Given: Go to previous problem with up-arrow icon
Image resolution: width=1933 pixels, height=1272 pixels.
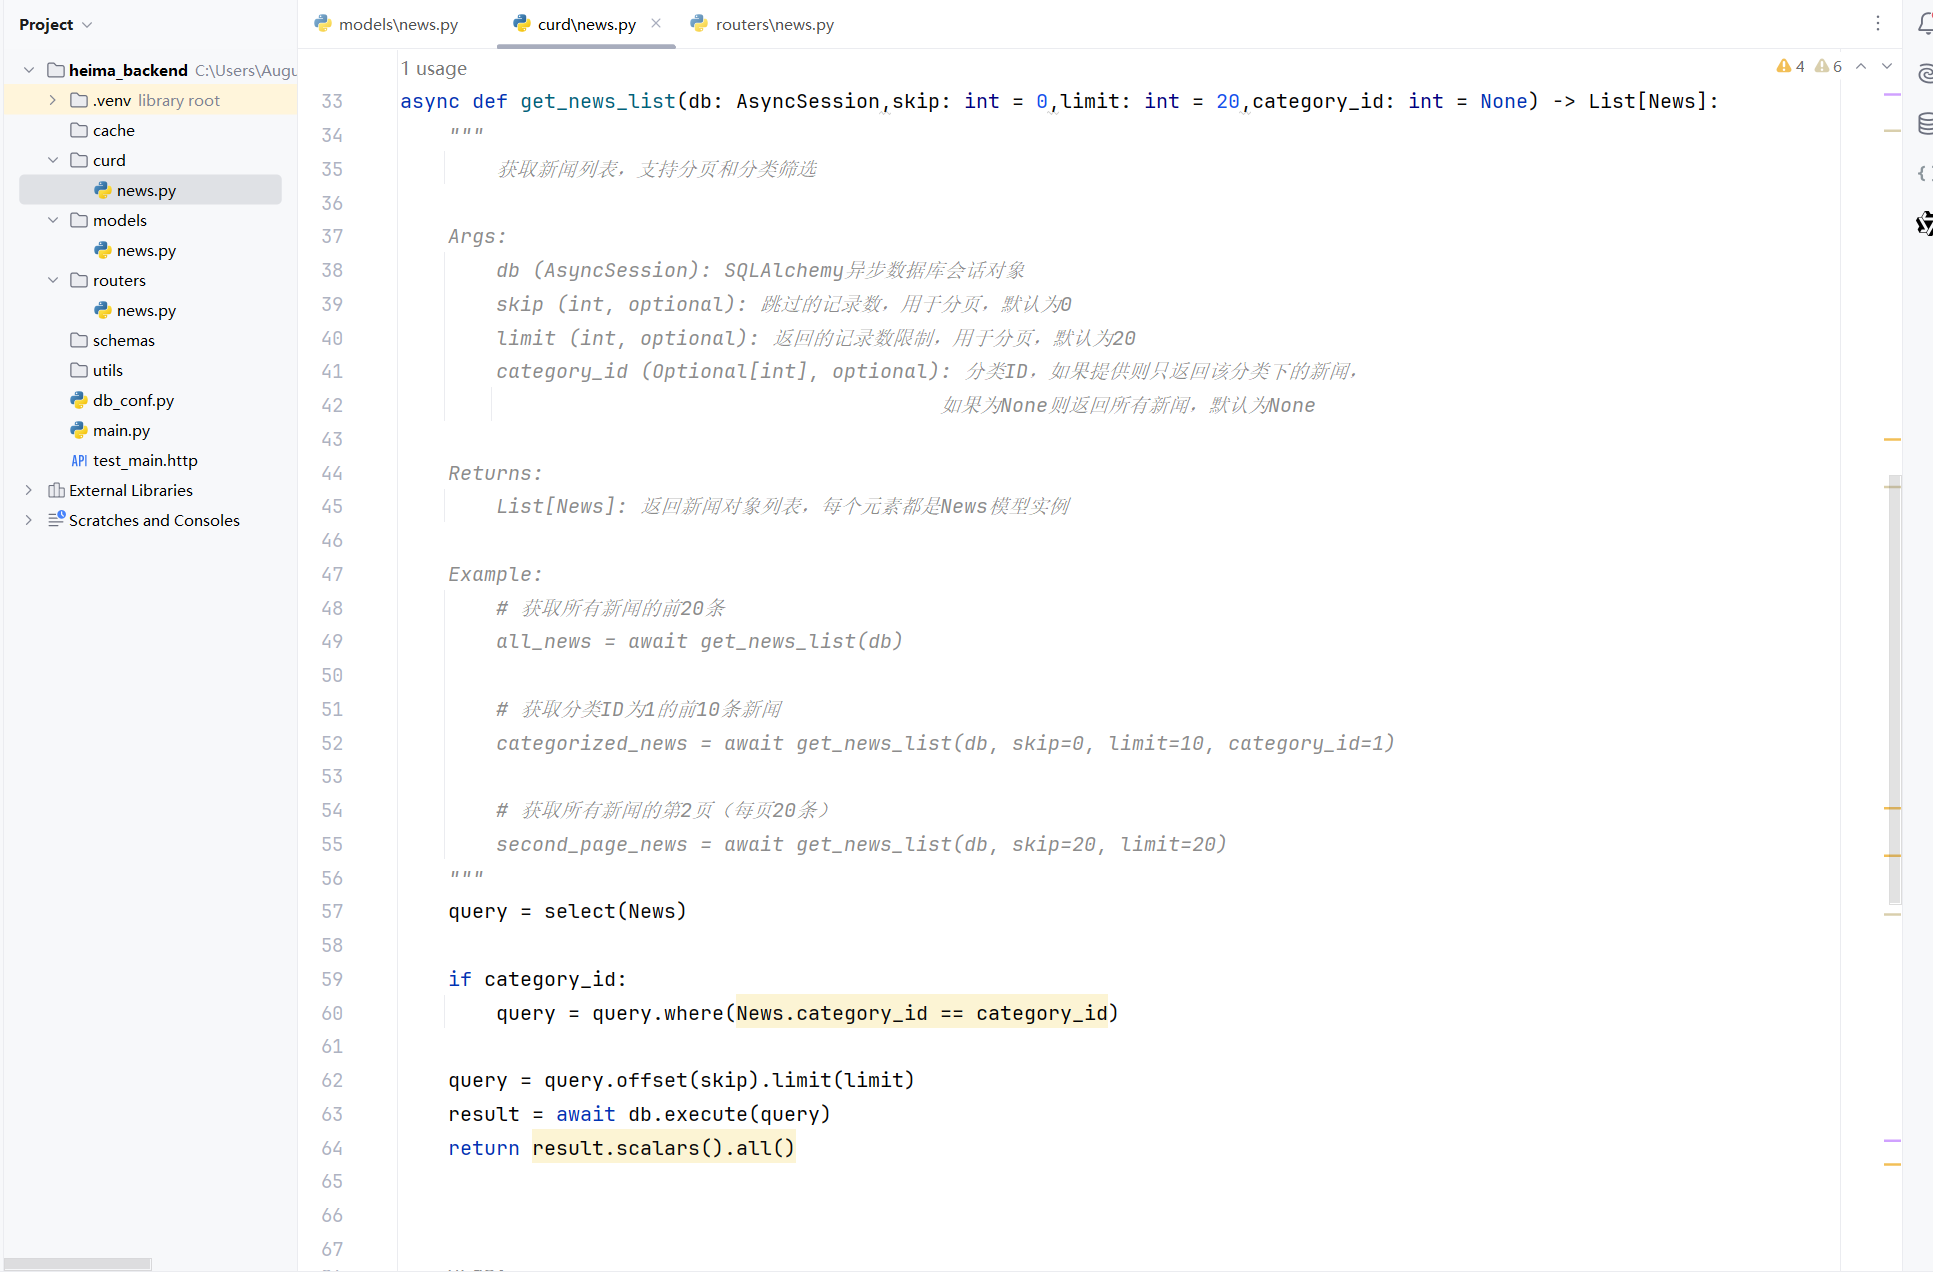Looking at the screenshot, I should tap(1860, 66).
